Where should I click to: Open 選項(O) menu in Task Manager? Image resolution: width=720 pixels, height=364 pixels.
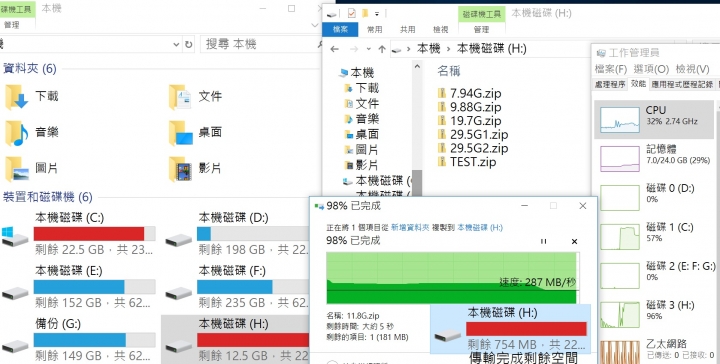pos(651,69)
